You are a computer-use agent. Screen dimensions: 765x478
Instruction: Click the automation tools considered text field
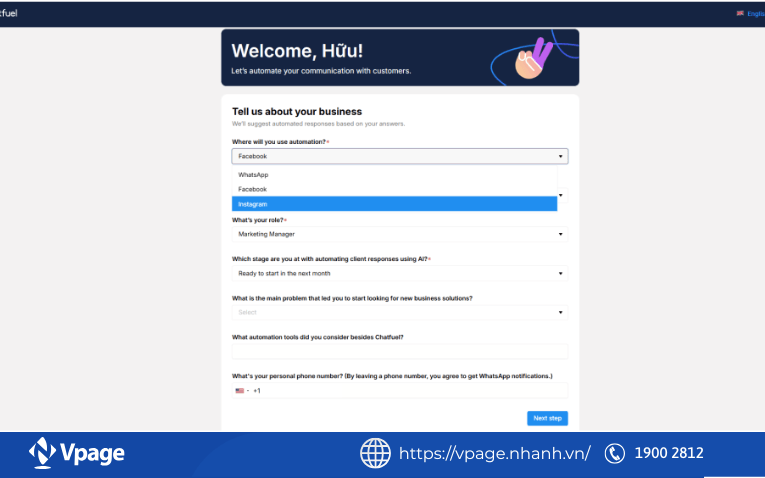pos(400,351)
